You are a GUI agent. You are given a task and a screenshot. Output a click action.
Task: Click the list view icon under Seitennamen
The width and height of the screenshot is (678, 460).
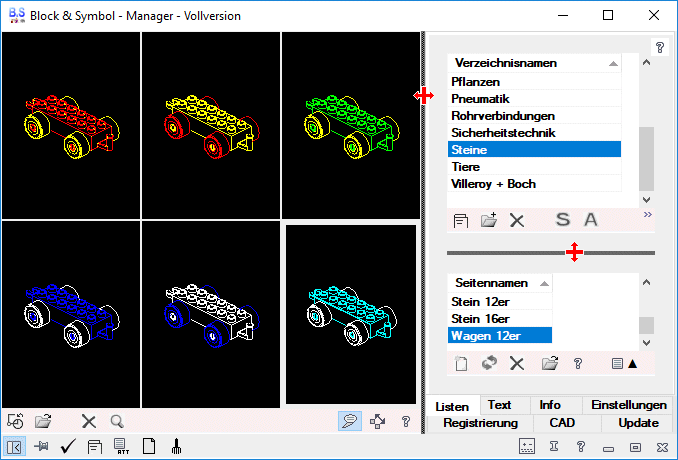pos(617,364)
